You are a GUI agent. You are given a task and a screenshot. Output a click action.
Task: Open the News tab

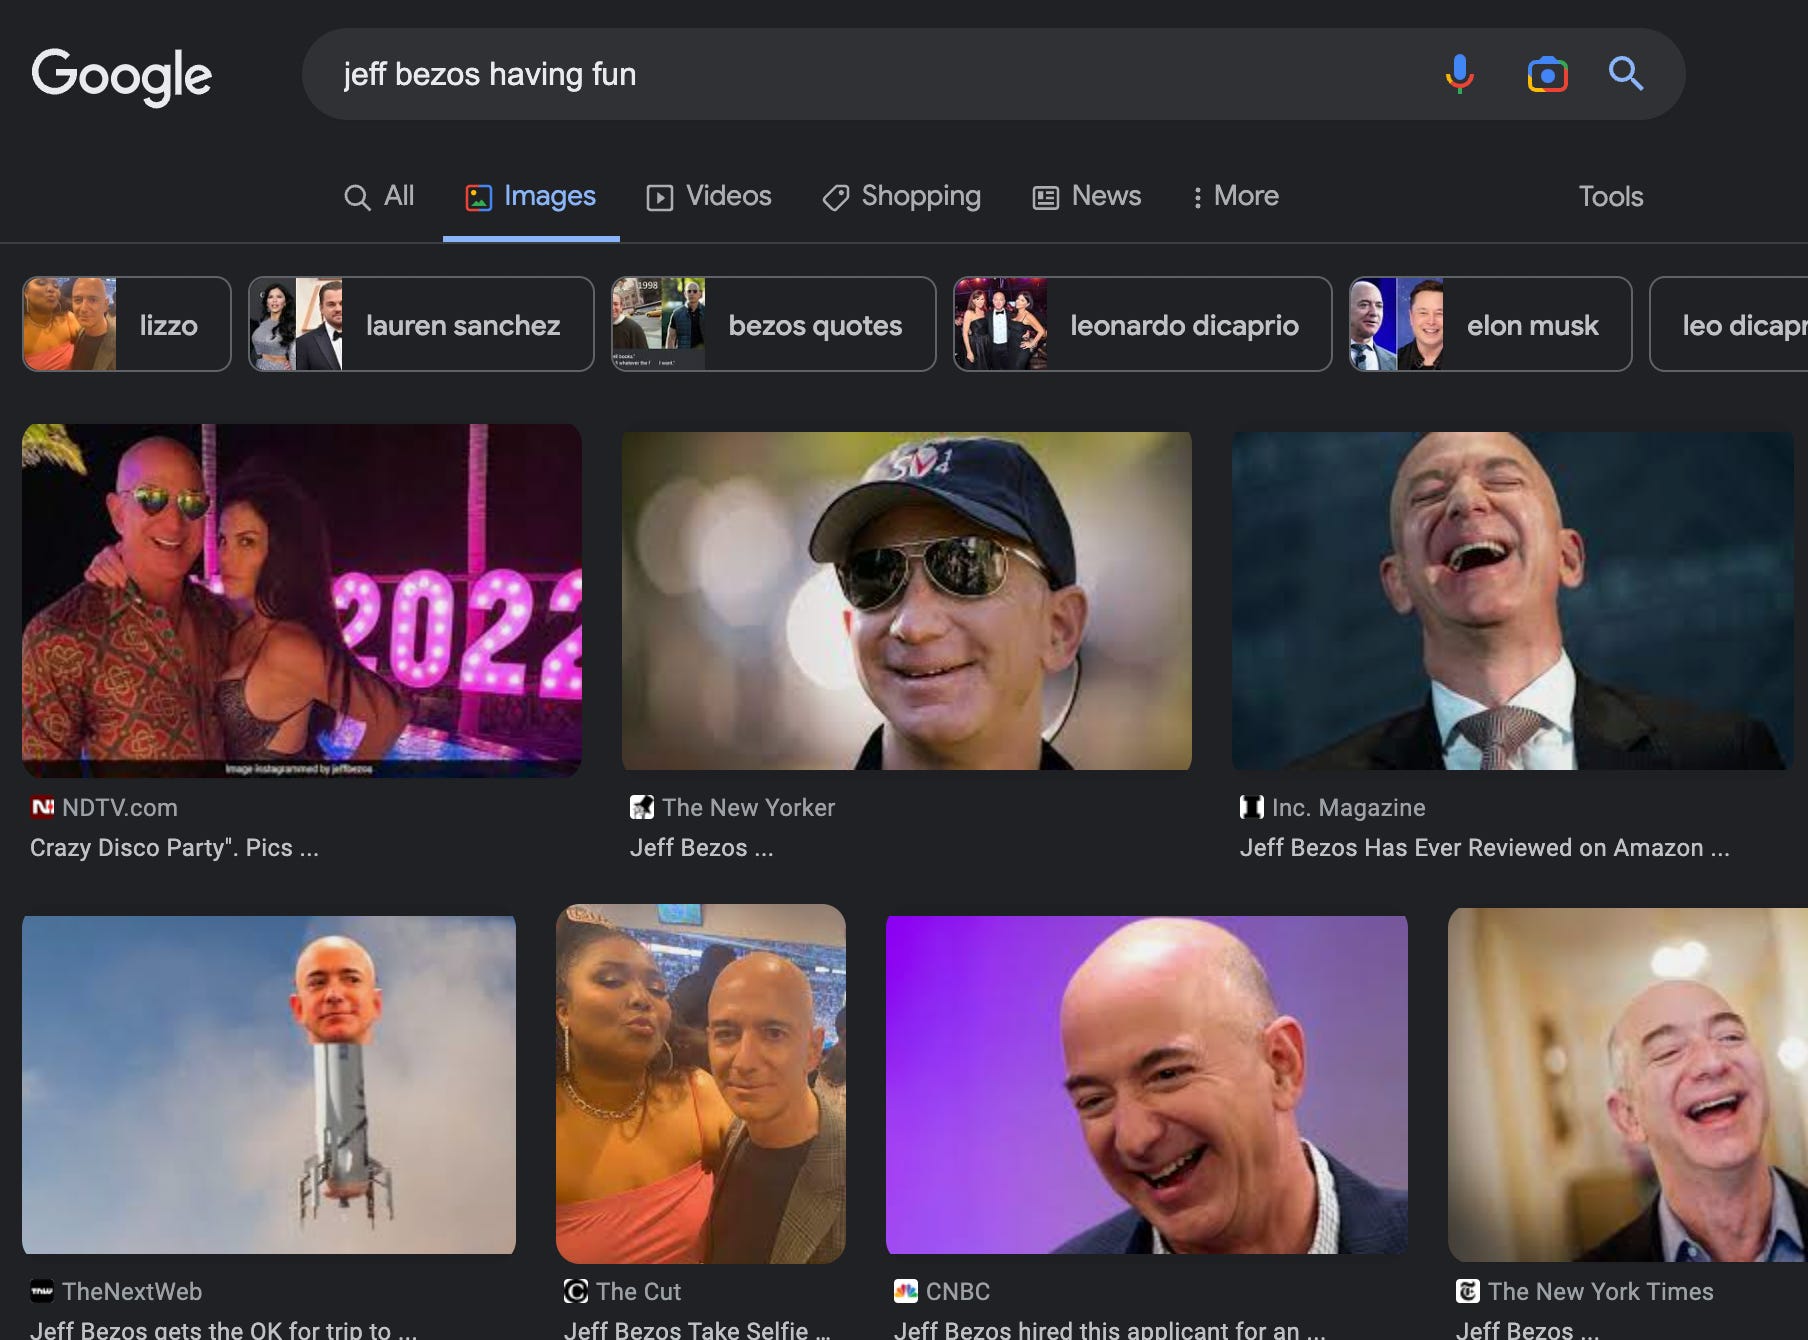point(1086,196)
